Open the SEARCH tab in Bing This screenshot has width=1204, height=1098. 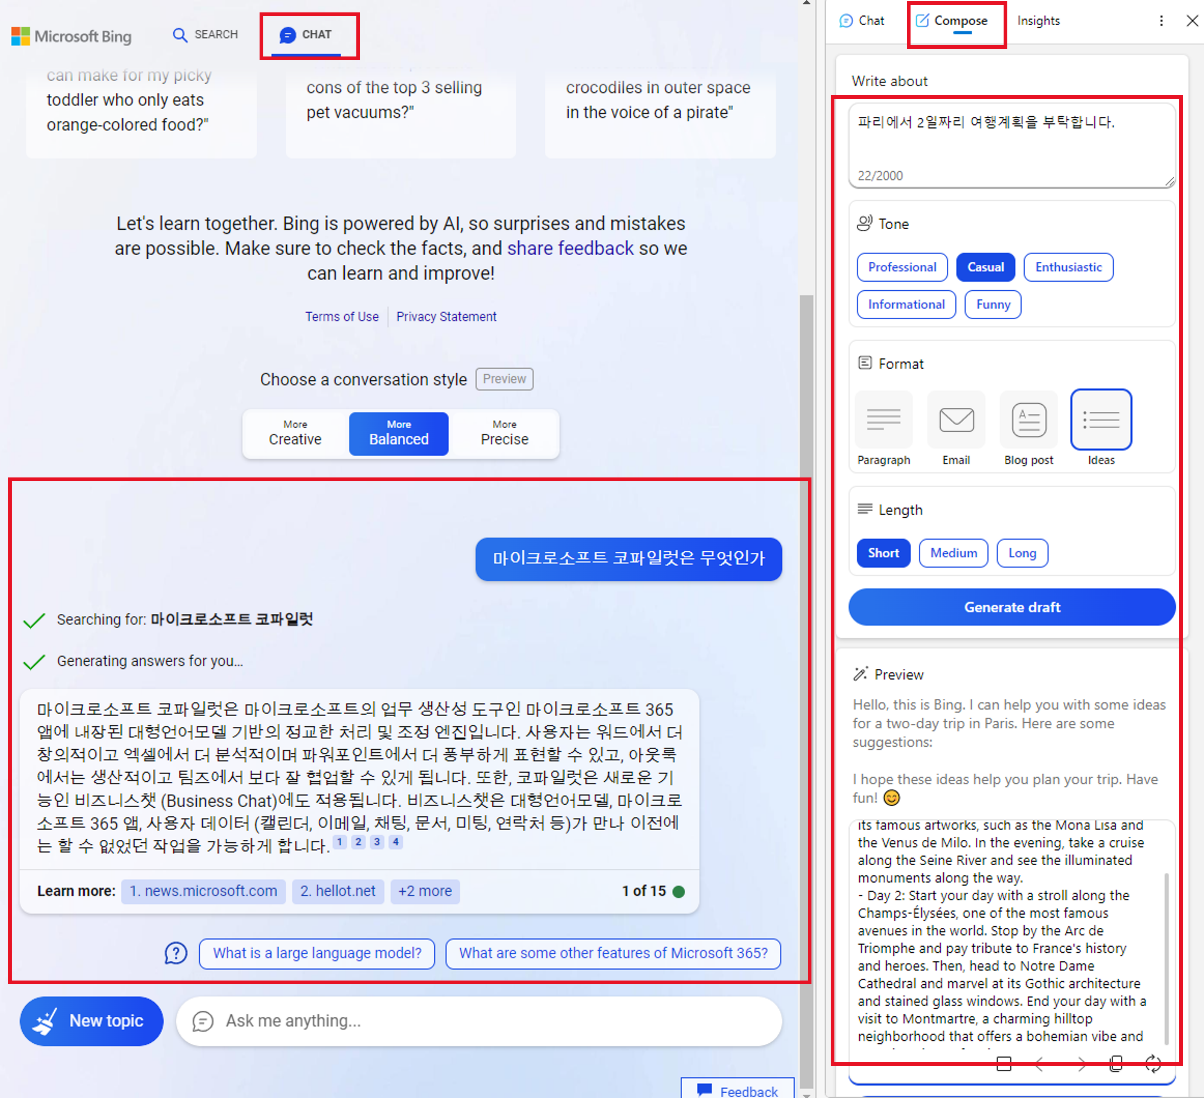pyautogui.click(x=205, y=35)
